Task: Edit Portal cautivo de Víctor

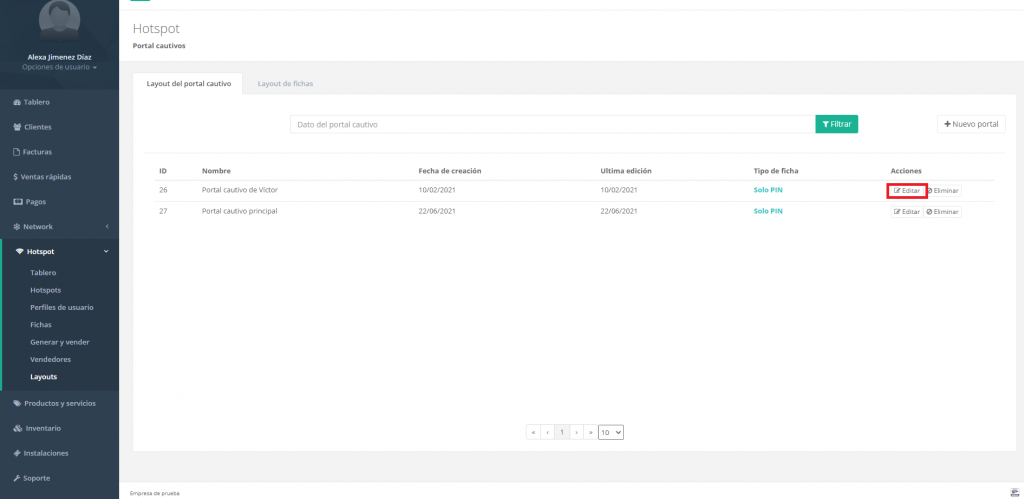Action: [x=906, y=190]
